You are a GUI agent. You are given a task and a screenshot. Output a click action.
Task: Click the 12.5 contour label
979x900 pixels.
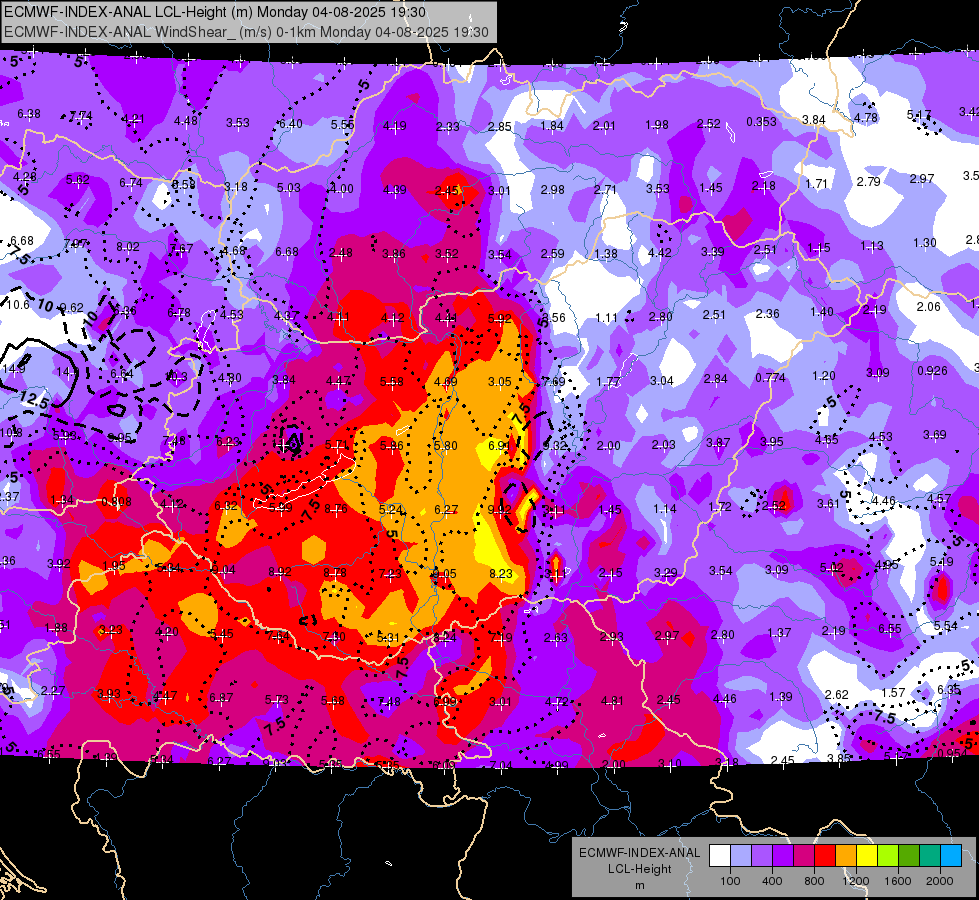(34, 400)
